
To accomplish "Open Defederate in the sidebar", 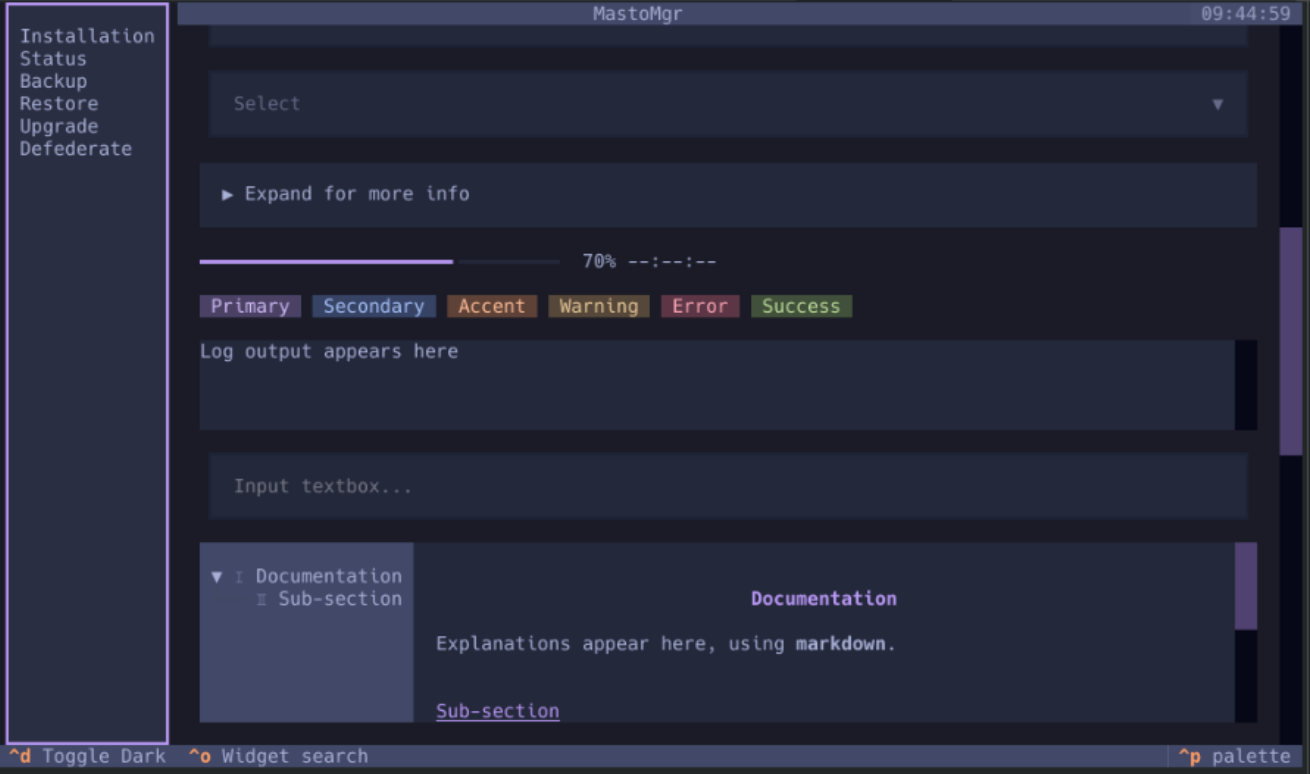I will [76, 149].
